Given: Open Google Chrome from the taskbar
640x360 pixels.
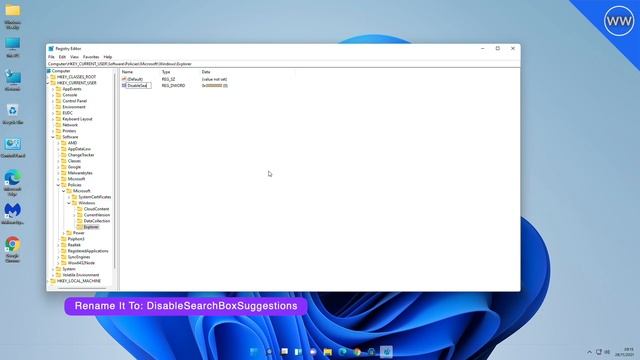Looking at the screenshot, I should coord(357,352).
